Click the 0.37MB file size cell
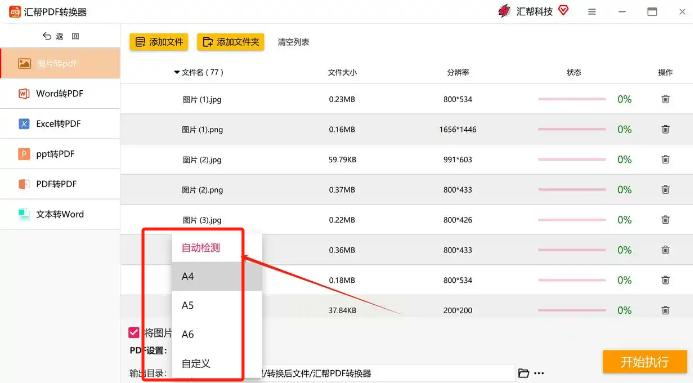The width and height of the screenshot is (693, 383). [342, 190]
